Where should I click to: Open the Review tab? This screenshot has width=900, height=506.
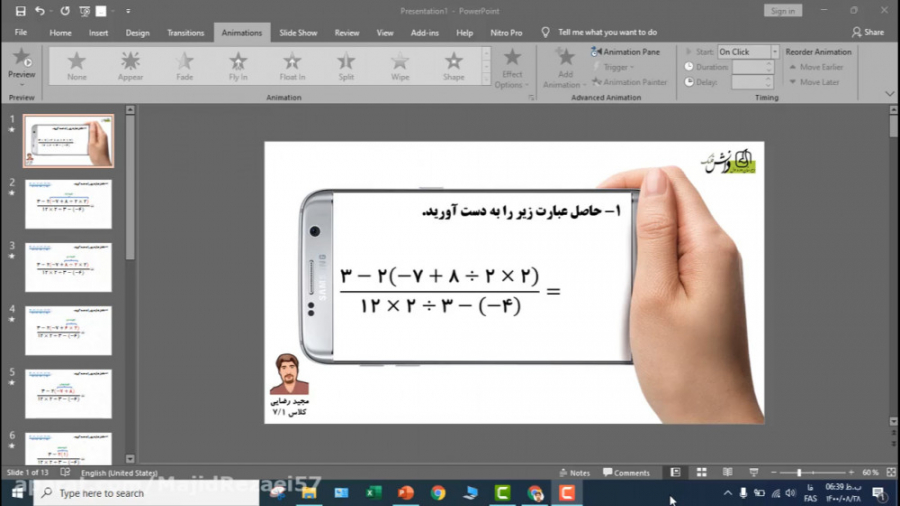click(x=347, y=33)
